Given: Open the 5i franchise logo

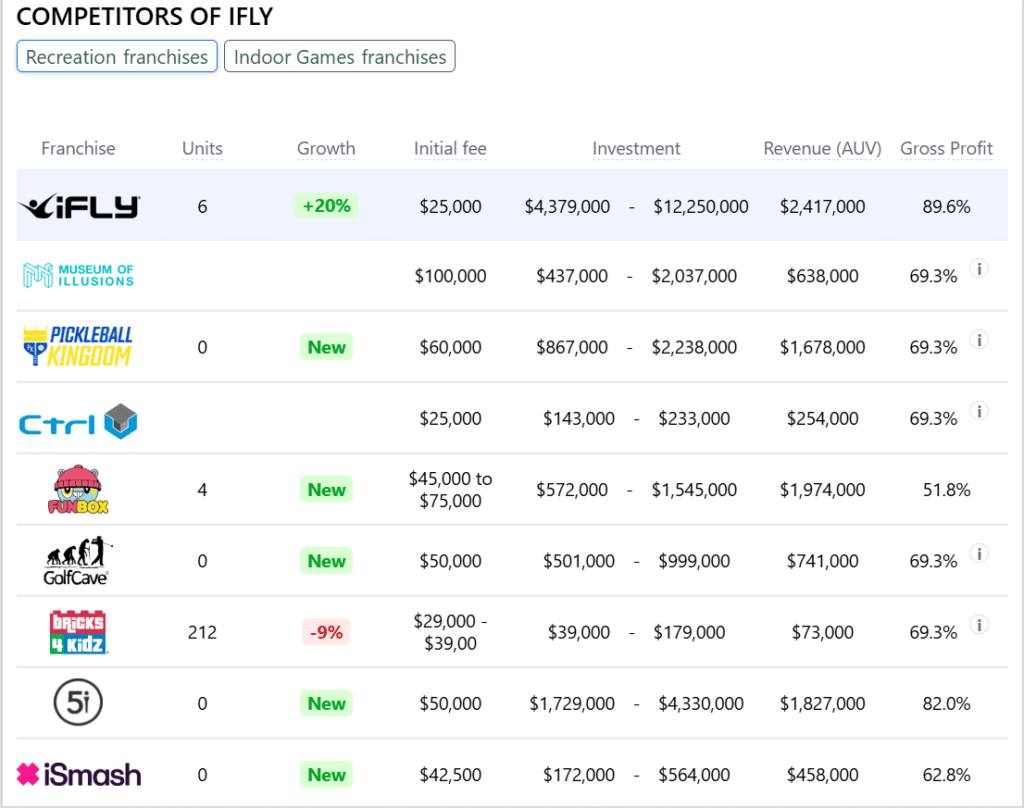Looking at the screenshot, I should (78, 703).
